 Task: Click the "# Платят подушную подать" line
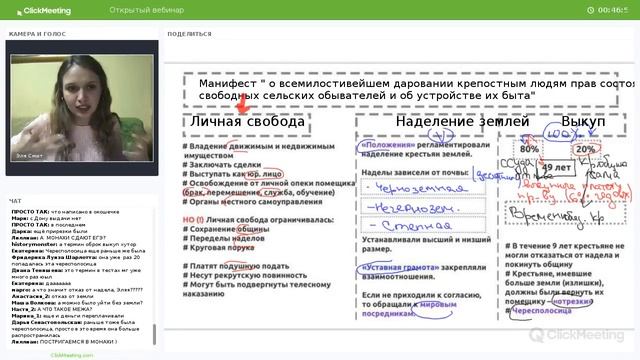[236, 266]
